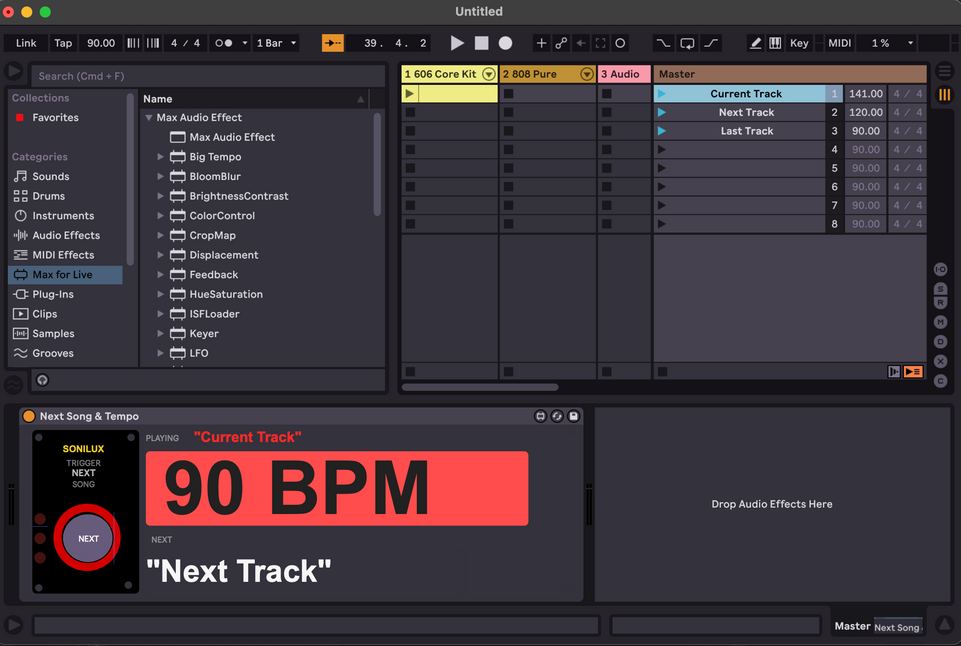Image resolution: width=961 pixels, height=646 pixels.
Task: Click the hot-swap icon on Next Song & Tempo
Action: [557, 415]
